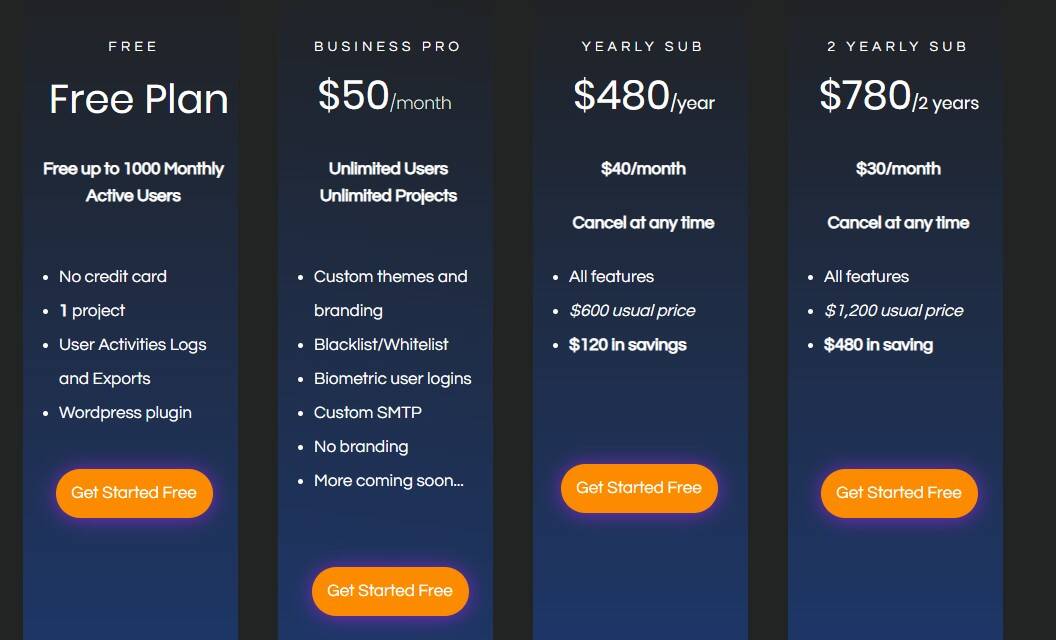The image size is (1056, 640).
Task: Click the $120 in savings label
Action: click(x=629, y=344)
